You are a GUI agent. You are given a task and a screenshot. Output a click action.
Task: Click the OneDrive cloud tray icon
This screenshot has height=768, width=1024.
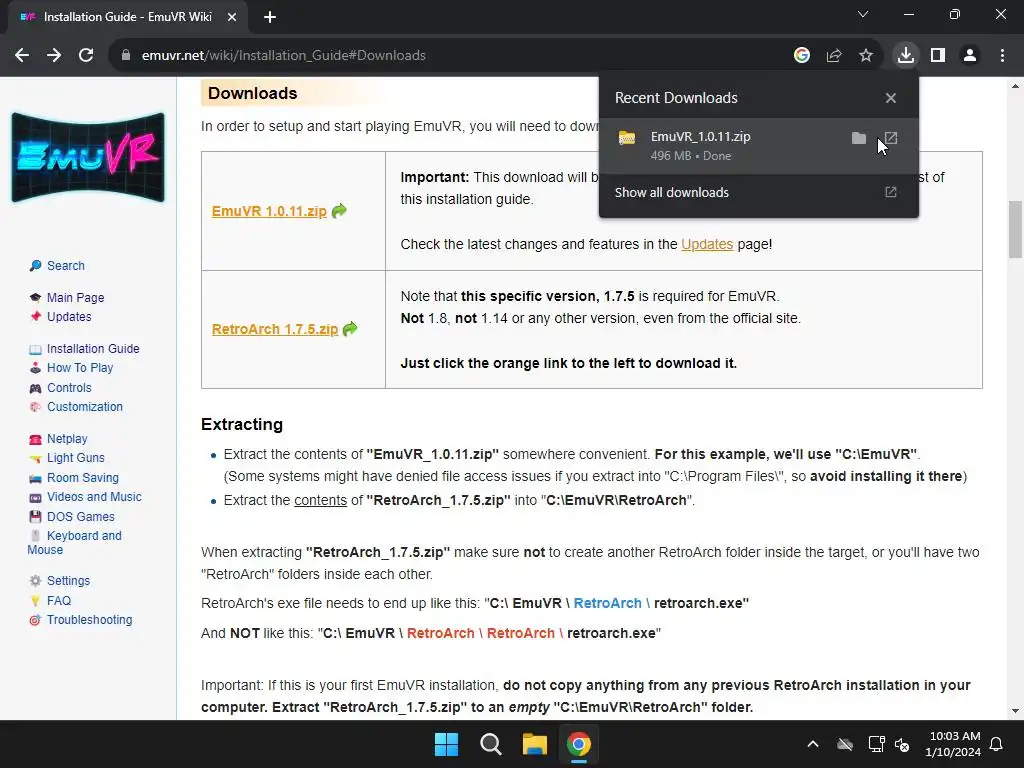tap(845, 744)
